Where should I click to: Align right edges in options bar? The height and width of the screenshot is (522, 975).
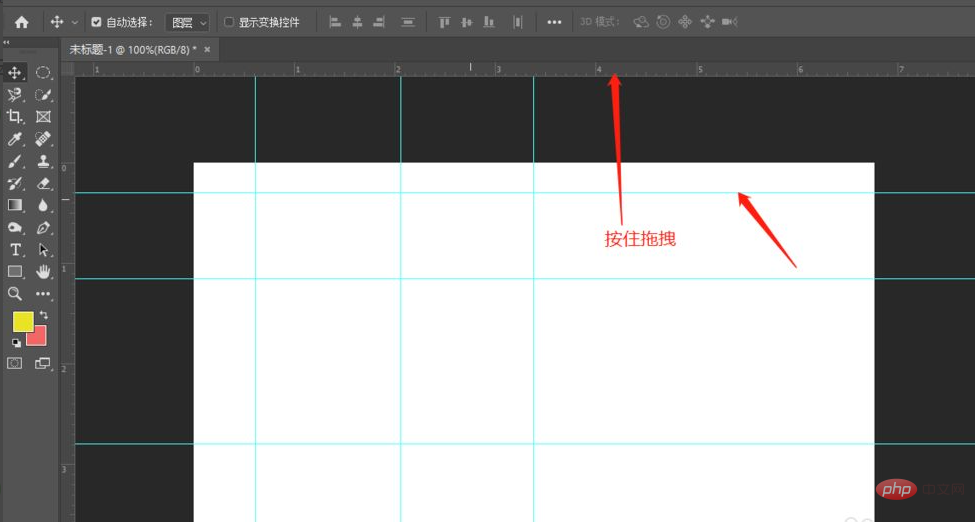379,22
